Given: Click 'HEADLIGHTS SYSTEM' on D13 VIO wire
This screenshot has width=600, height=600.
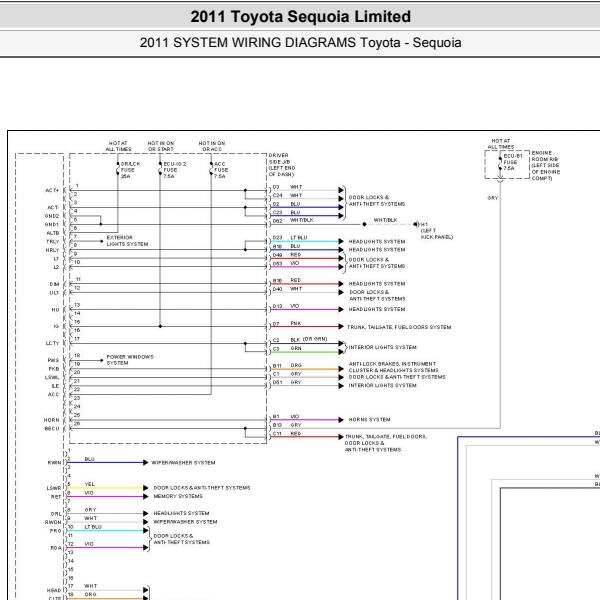Looking at the screenshot, I should coord(377,309).
